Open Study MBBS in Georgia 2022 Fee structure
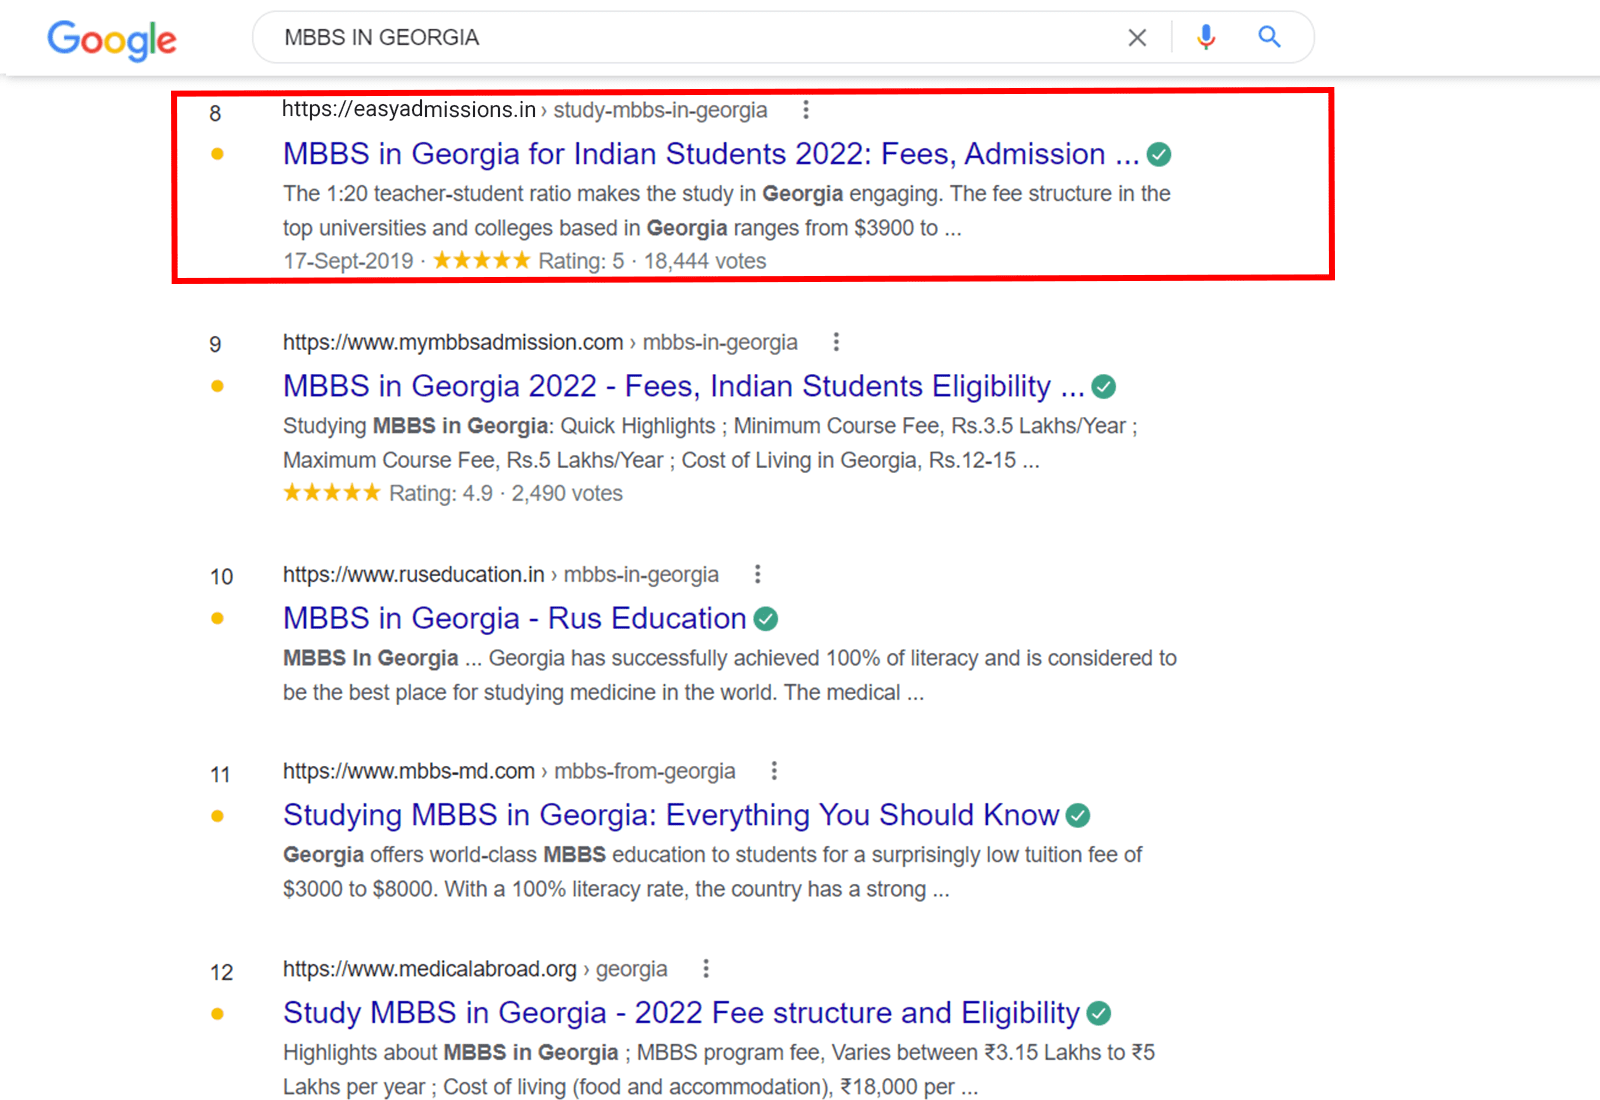The image size is (1600, 1100). coord(680,1013)
